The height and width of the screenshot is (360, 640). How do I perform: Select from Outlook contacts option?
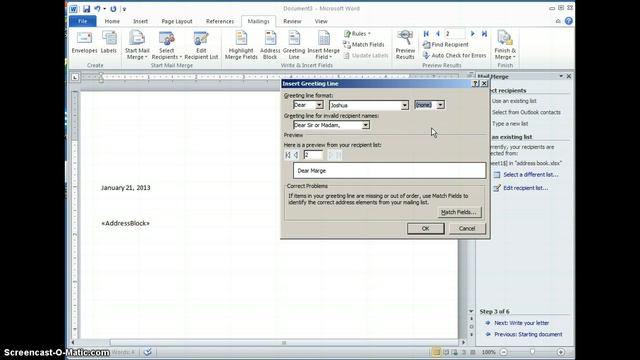coord(526,112)
